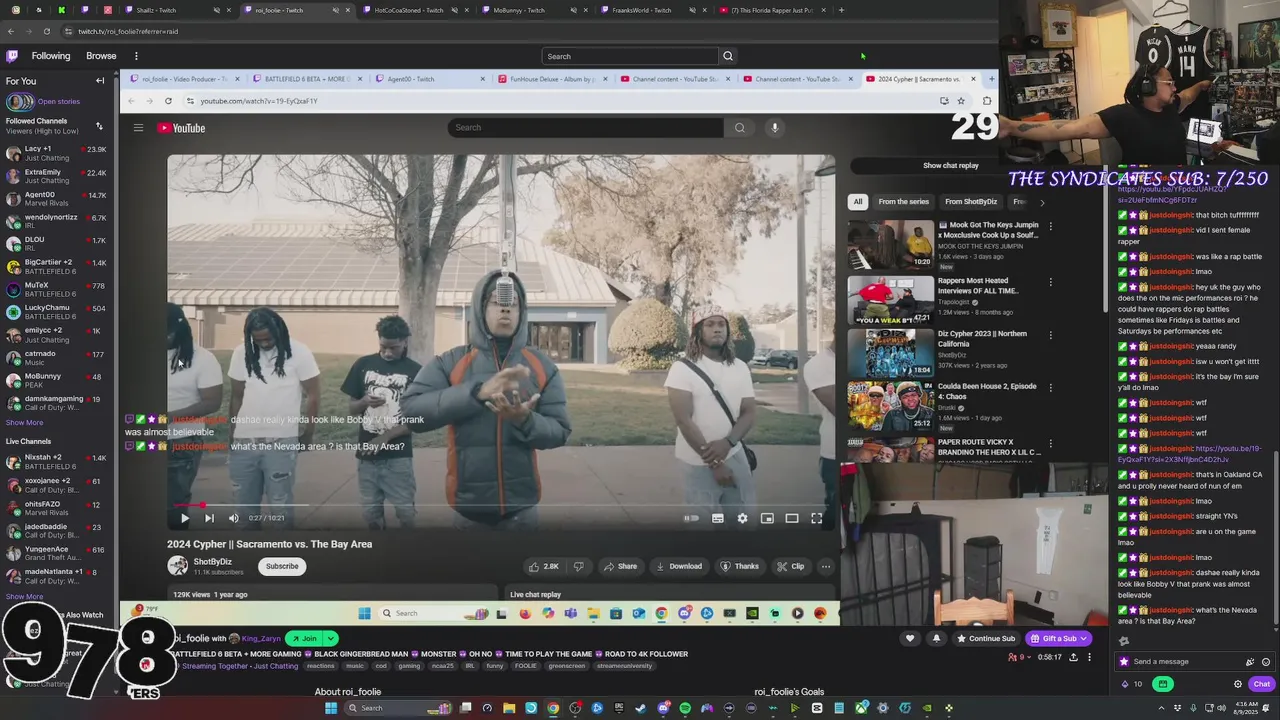Open 'Mook Got The Keys Jumpin' thumbnail
The width and height of the screenshot is (1280, 720).
coord(891,245)
